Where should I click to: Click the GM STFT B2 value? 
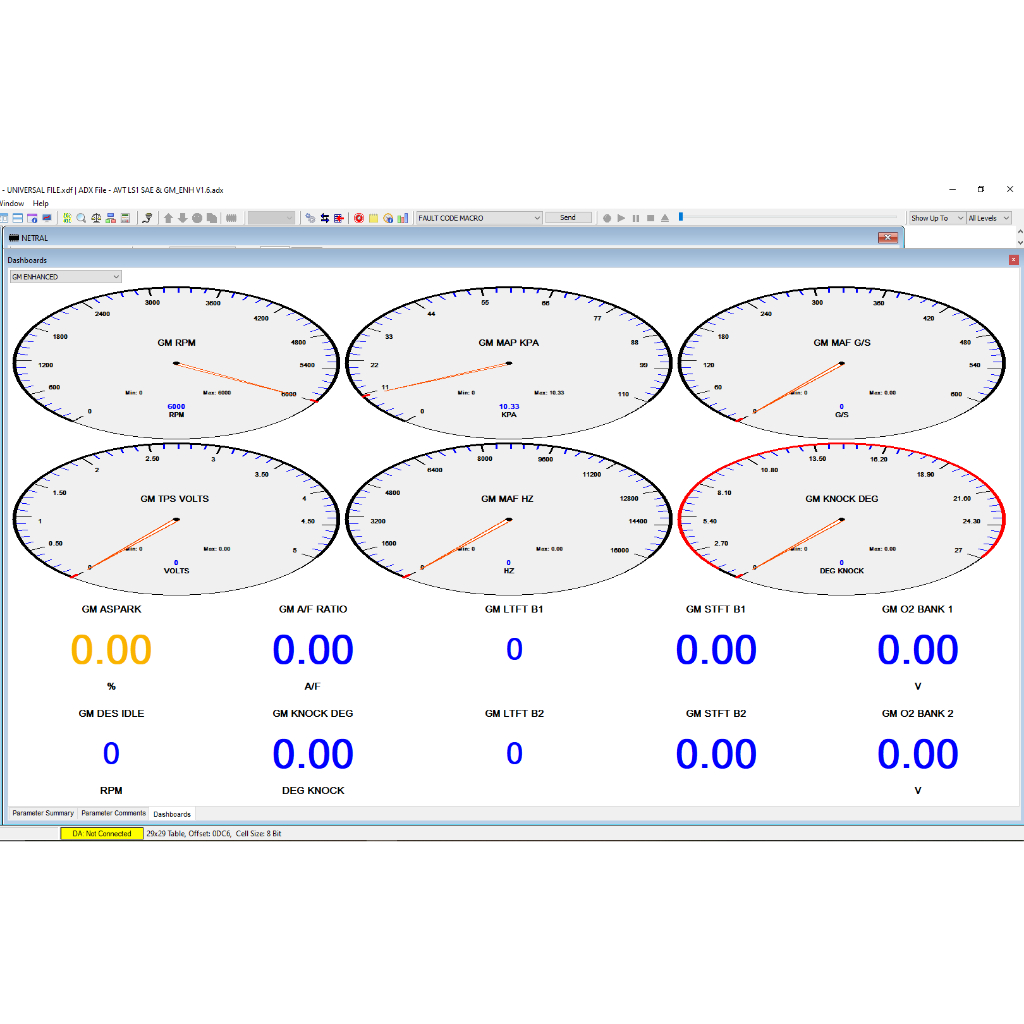pyautogui.click(x=716, y=754)
